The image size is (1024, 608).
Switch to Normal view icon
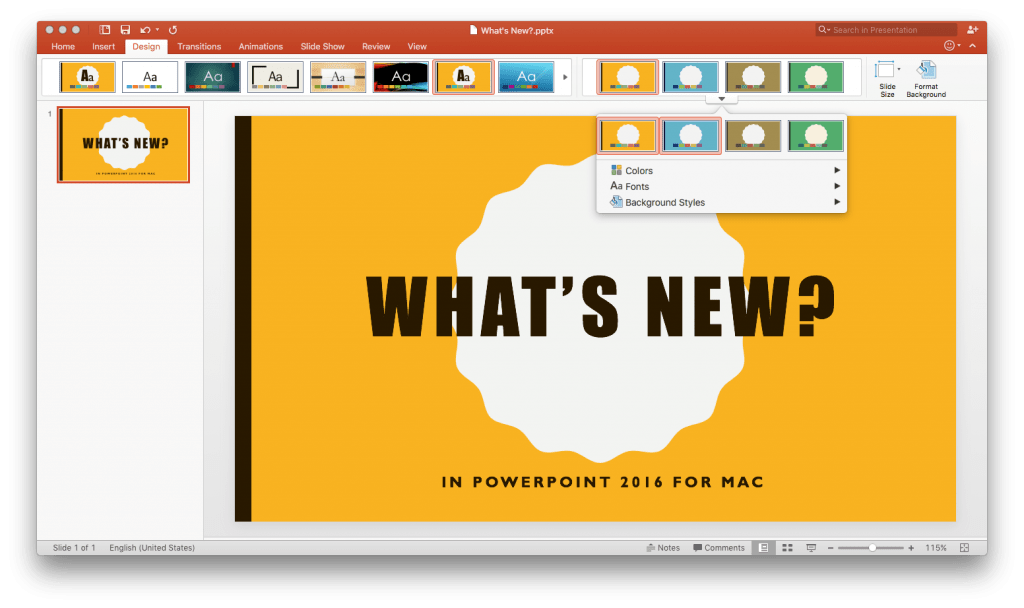763,548
